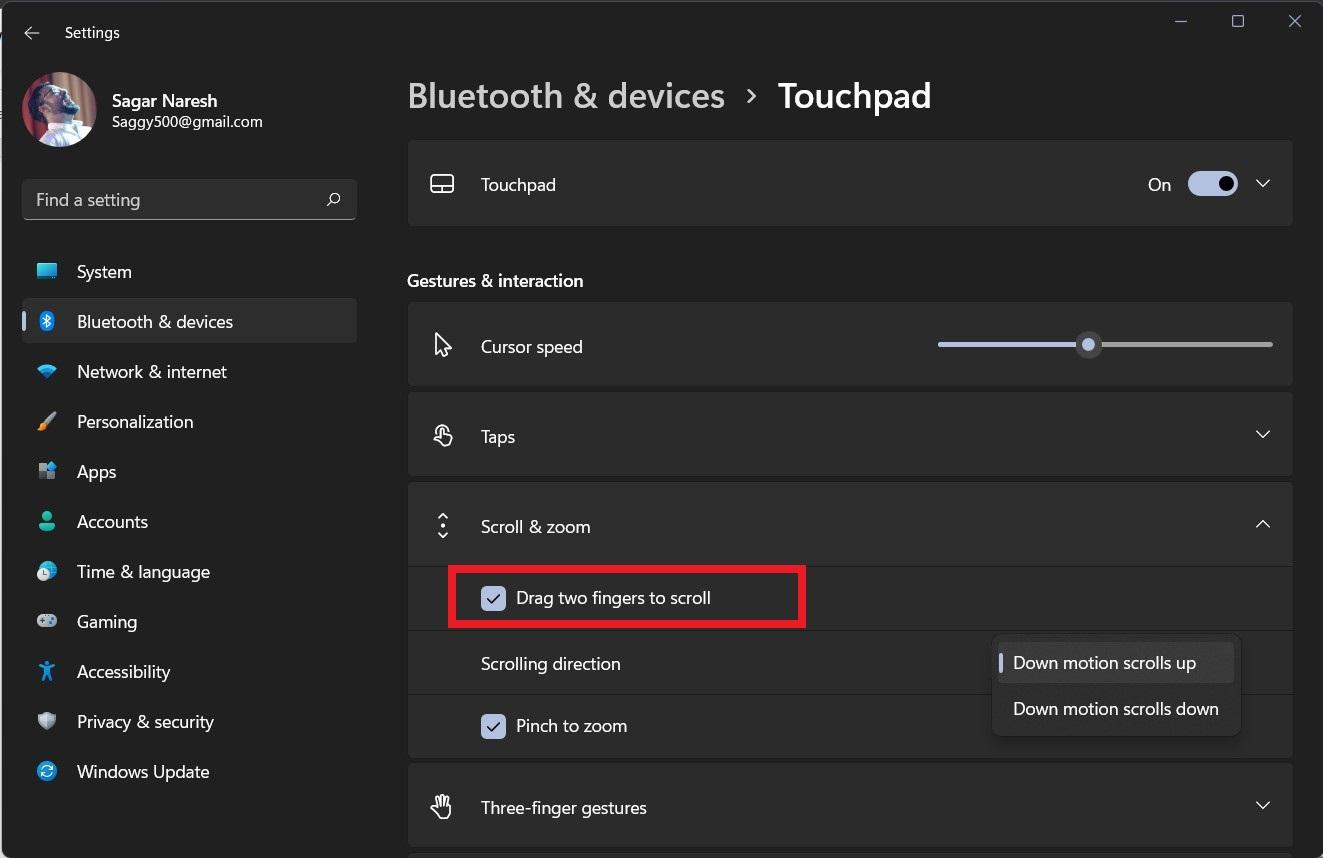The image size is (1323, 858).
Task: Go to Bluetooth & devices breadcrumb
Action: click(x=566, y=96)
